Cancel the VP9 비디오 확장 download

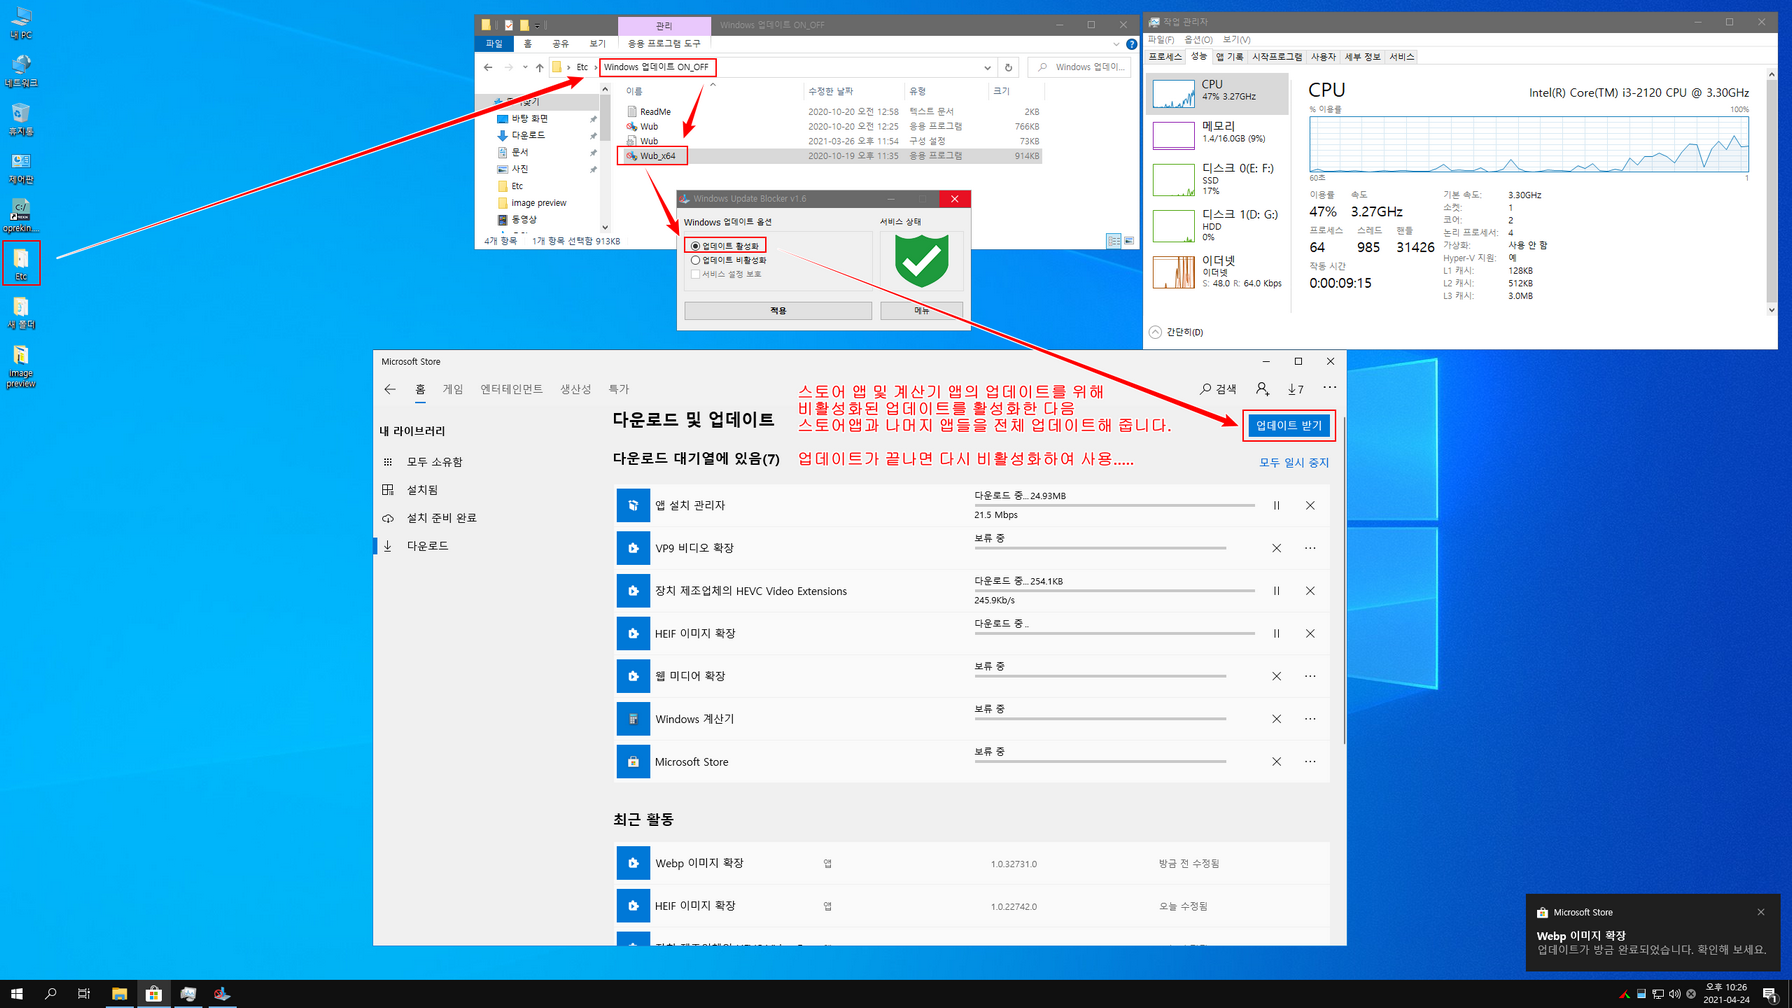tap(1276, 548)
